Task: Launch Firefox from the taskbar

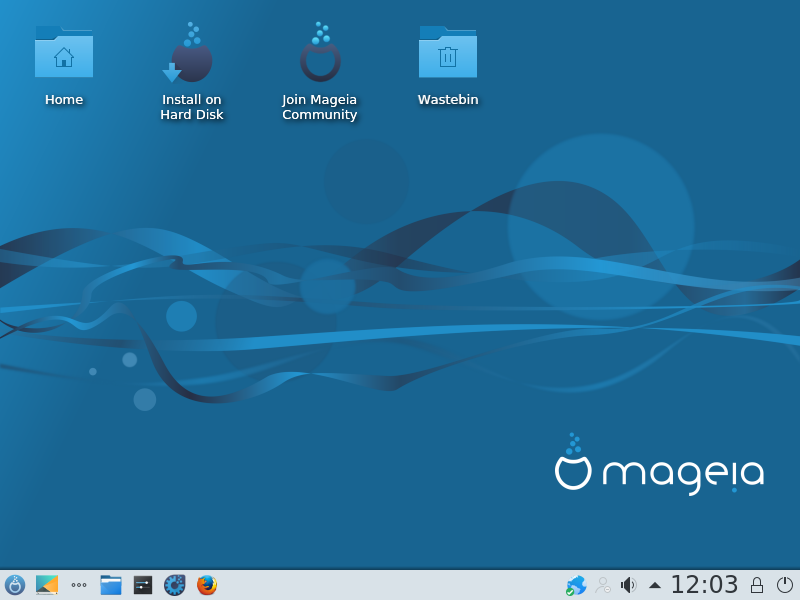Action: [207, 585]
